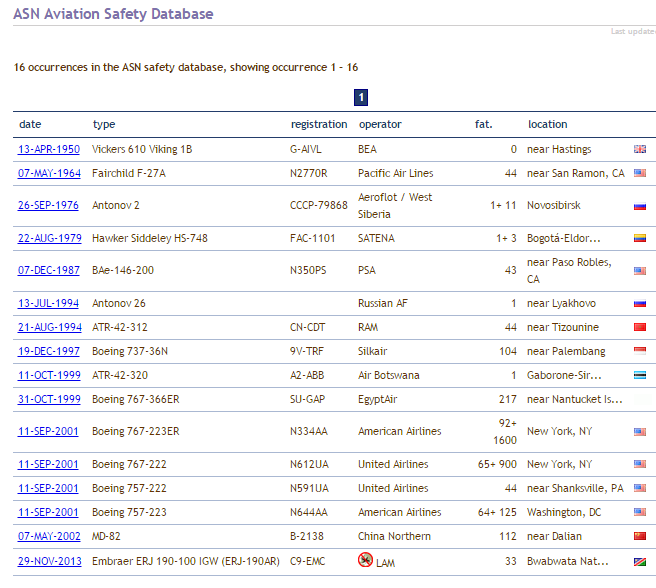Click the Chinese flag in Dalian row

[x=640, y=536]
